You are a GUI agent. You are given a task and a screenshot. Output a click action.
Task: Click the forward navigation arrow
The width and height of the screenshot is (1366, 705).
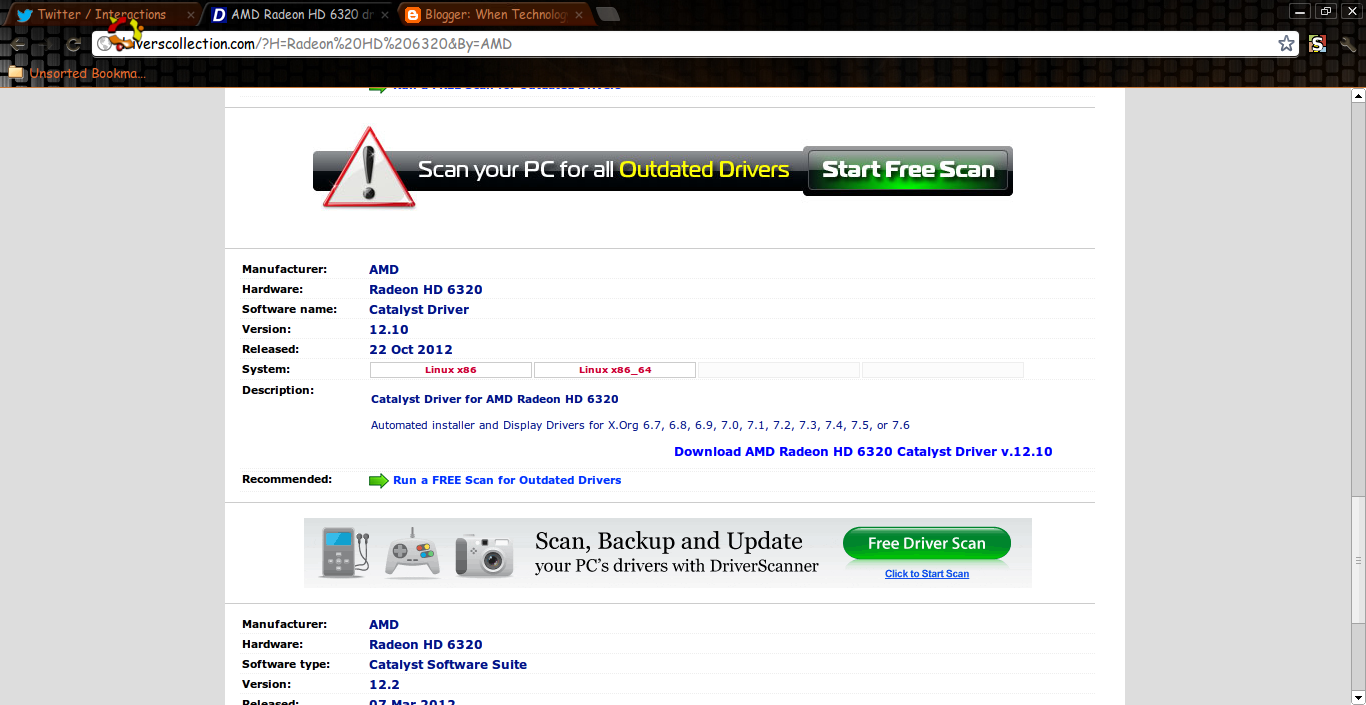coord(45,44)
